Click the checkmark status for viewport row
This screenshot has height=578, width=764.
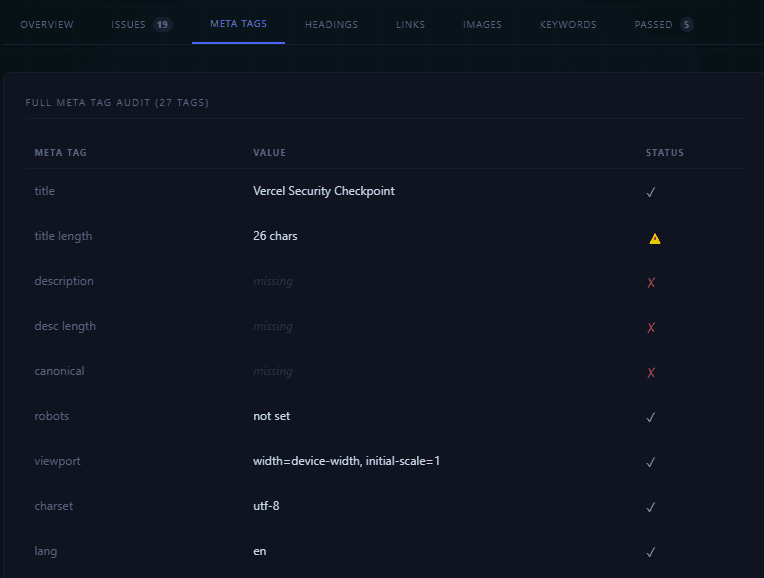(x=651, y=462)
